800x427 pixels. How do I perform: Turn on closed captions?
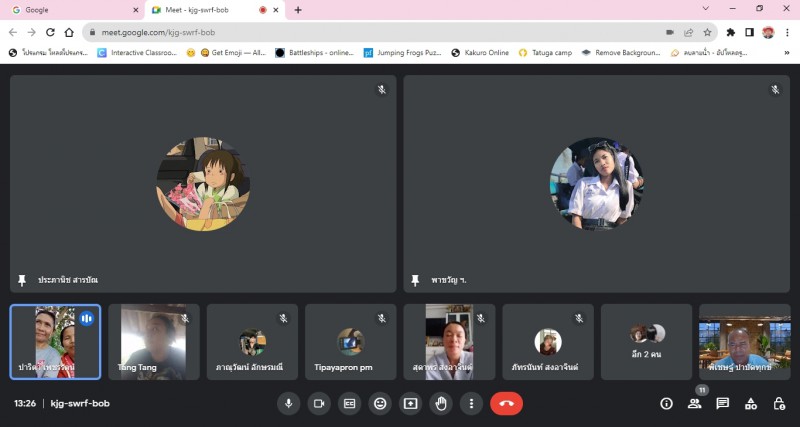(350, 403)
